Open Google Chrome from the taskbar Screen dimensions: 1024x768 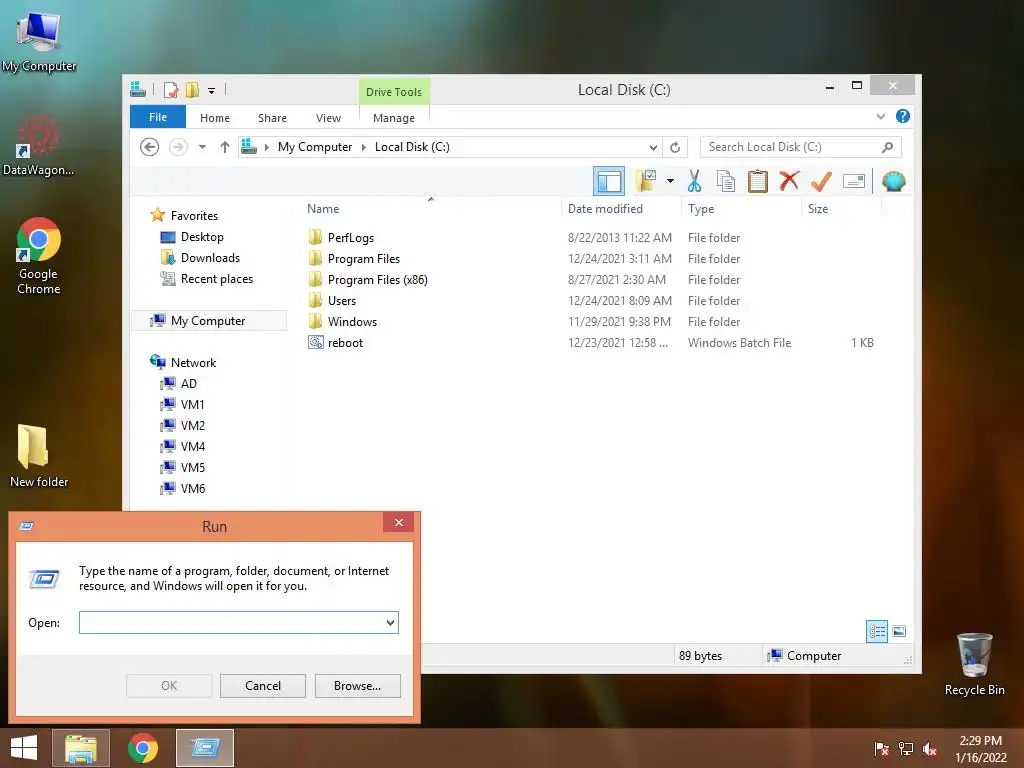pyautogui.click(x=142, y=748)
